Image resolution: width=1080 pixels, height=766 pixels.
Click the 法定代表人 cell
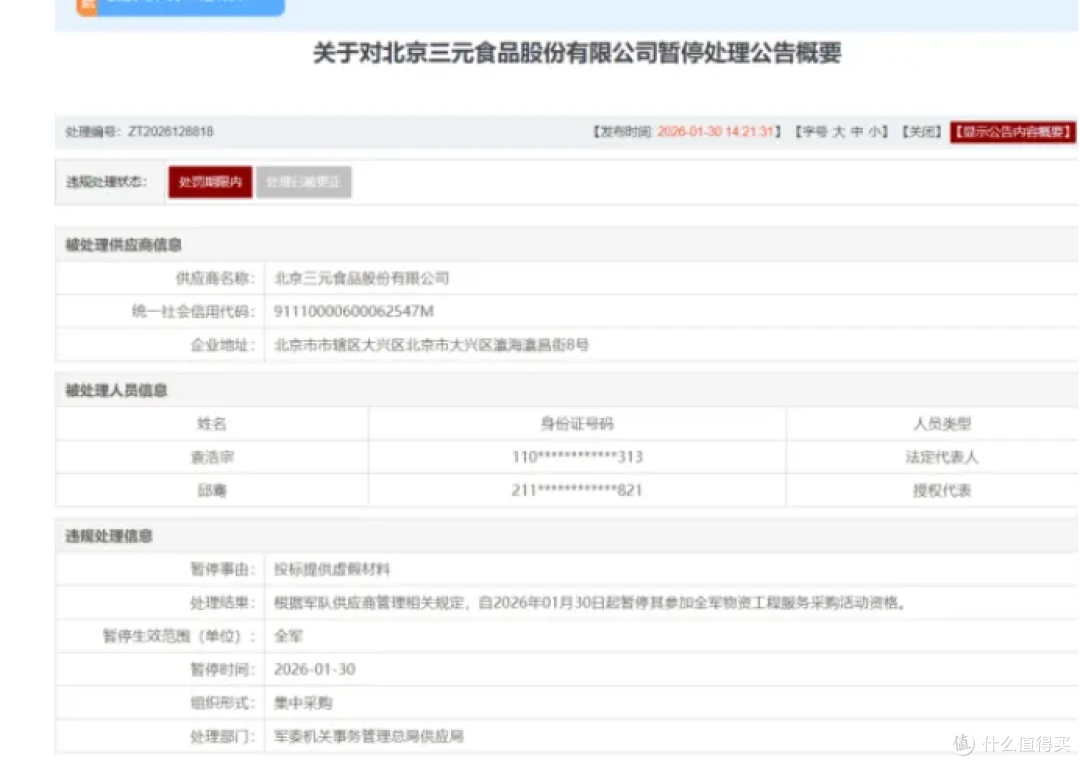click(942, 457)
